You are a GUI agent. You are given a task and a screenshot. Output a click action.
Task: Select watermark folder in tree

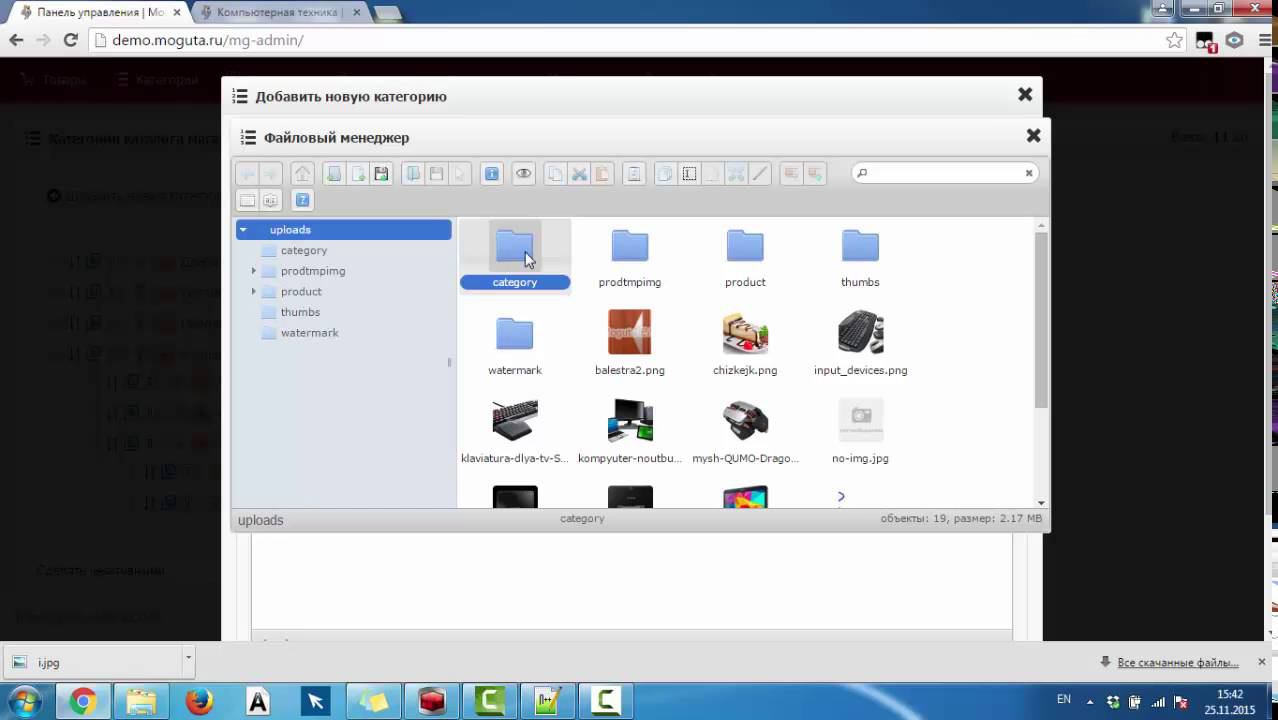click(x=310, y=333)
